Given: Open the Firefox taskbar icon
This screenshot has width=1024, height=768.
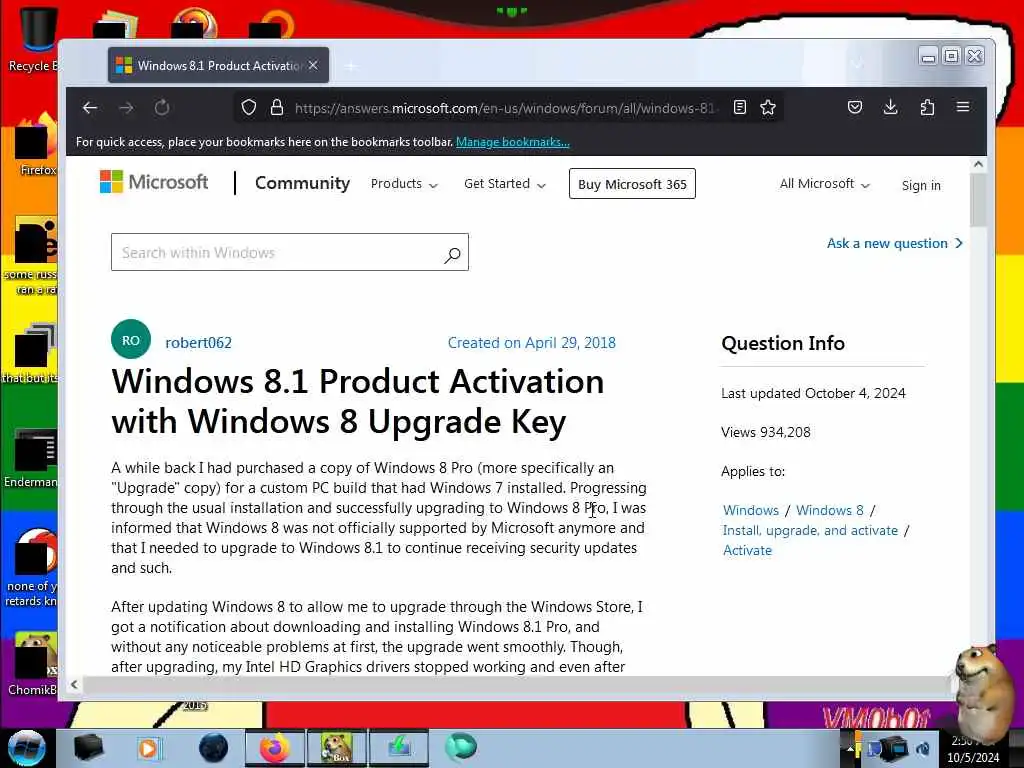Looking at the screenshot, I should (274, 748).
